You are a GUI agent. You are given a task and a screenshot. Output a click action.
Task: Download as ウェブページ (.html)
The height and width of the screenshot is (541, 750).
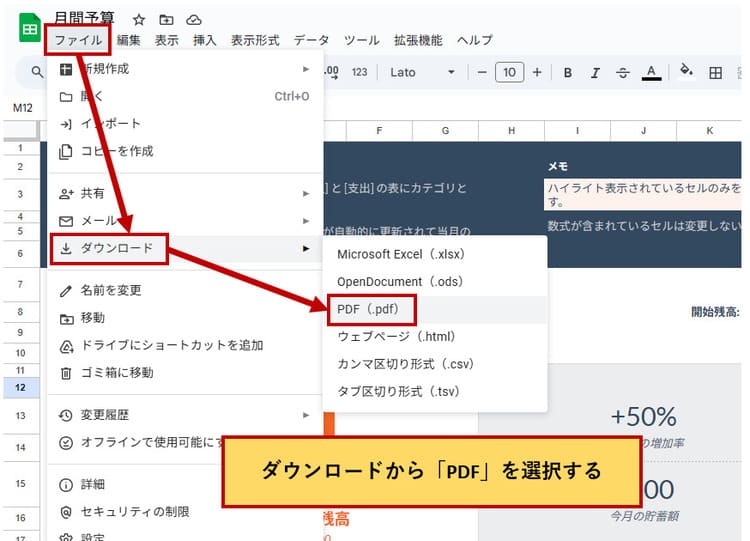point(435,337)
